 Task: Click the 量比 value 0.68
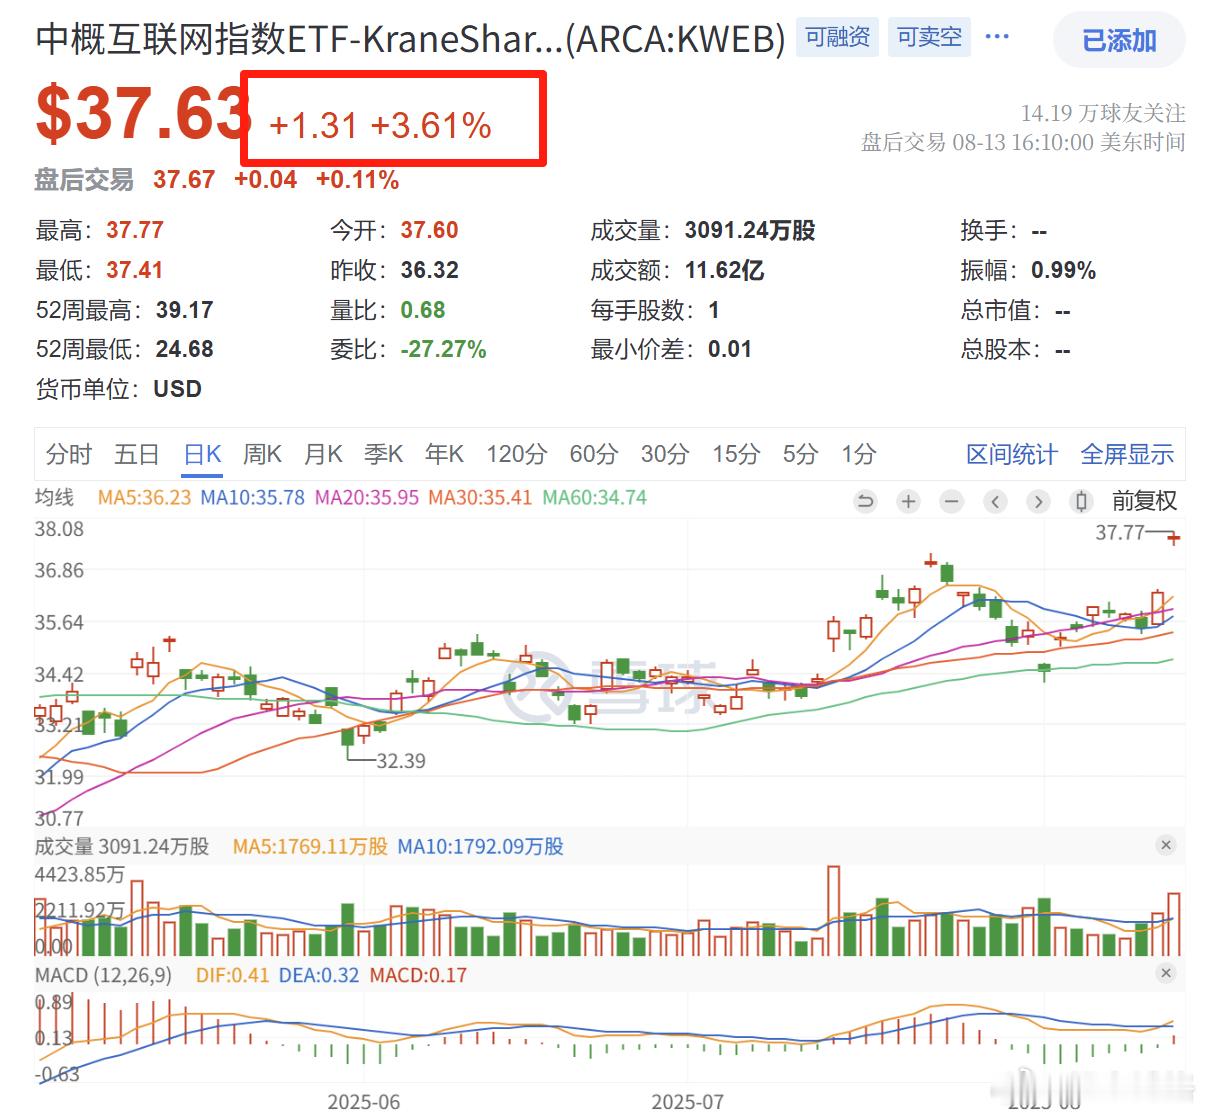click(x=423, y=310)
